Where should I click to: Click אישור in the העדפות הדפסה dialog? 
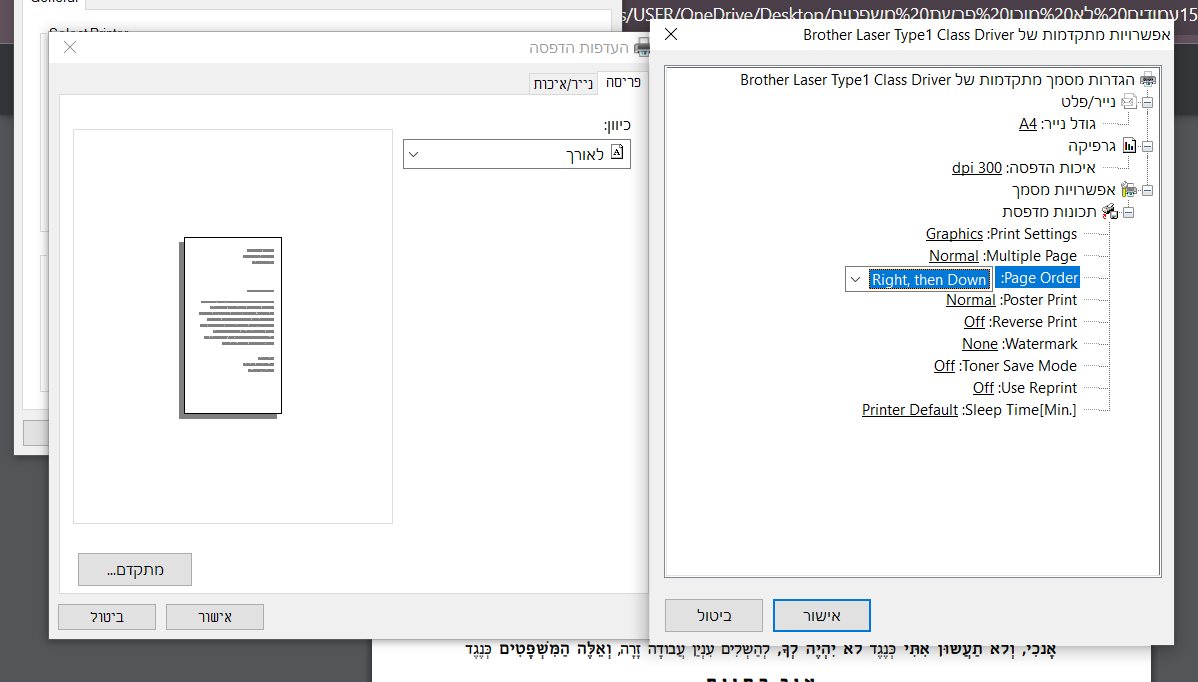pyautogui.click(x=215, y=617)
